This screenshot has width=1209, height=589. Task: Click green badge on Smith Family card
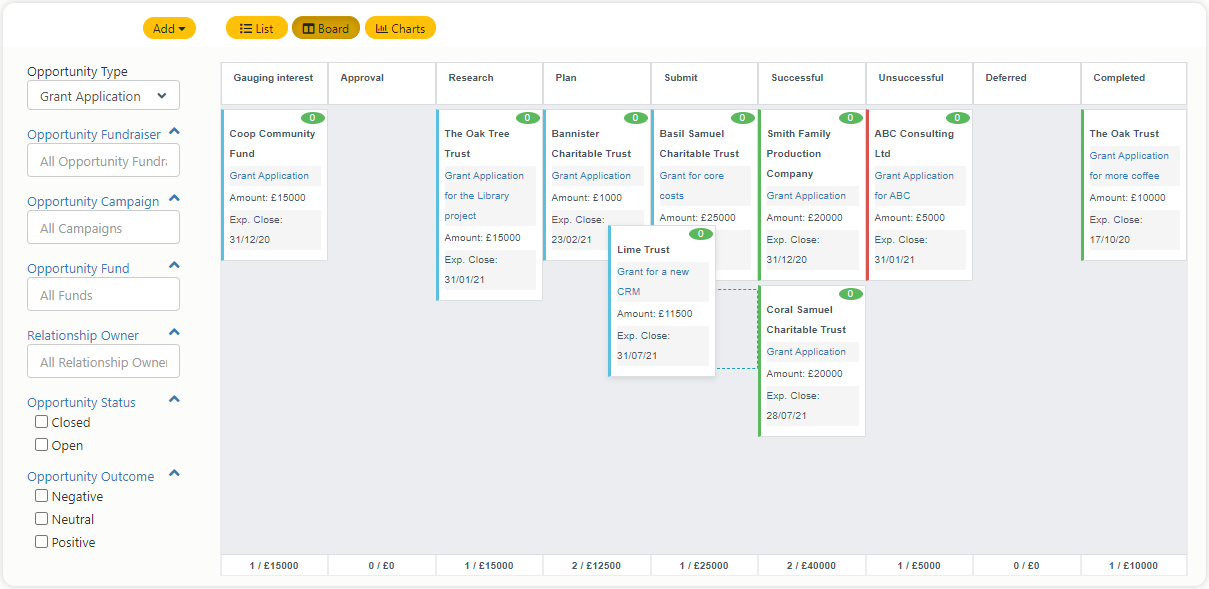(850, 118)
